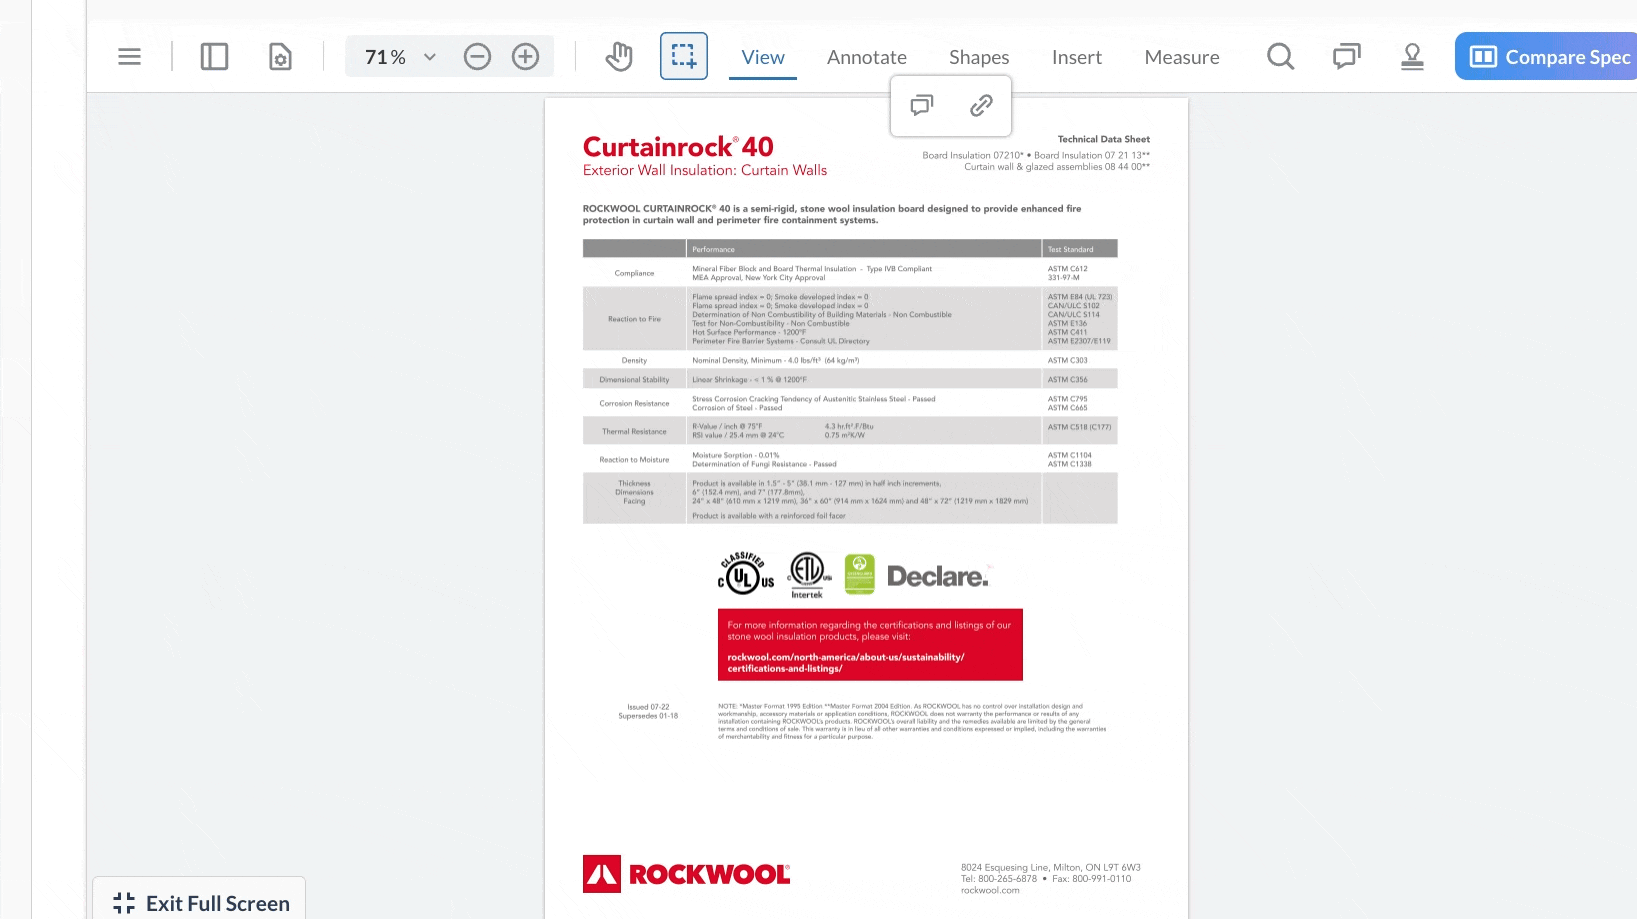Open the comments panel in toolbar
Screen dimensions: 1637x919
pos(1346,57)
